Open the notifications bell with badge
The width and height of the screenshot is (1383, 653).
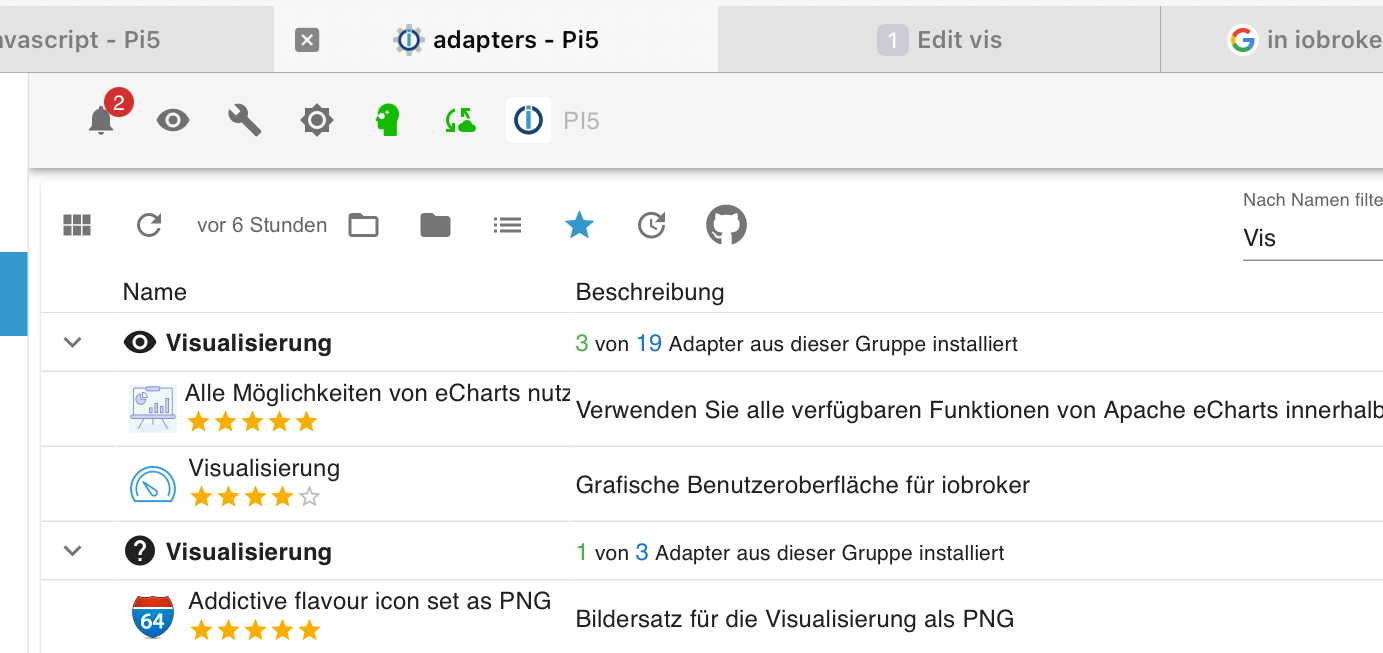pos(101,121)
